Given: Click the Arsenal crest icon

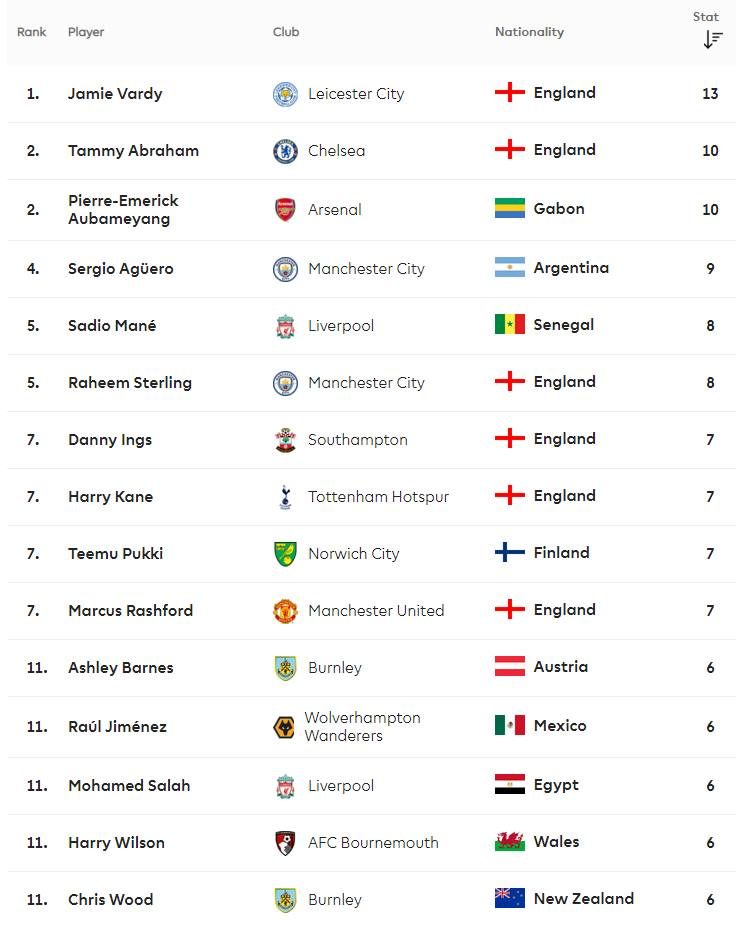Looking at the screenshot, I should tap(285, 209).
